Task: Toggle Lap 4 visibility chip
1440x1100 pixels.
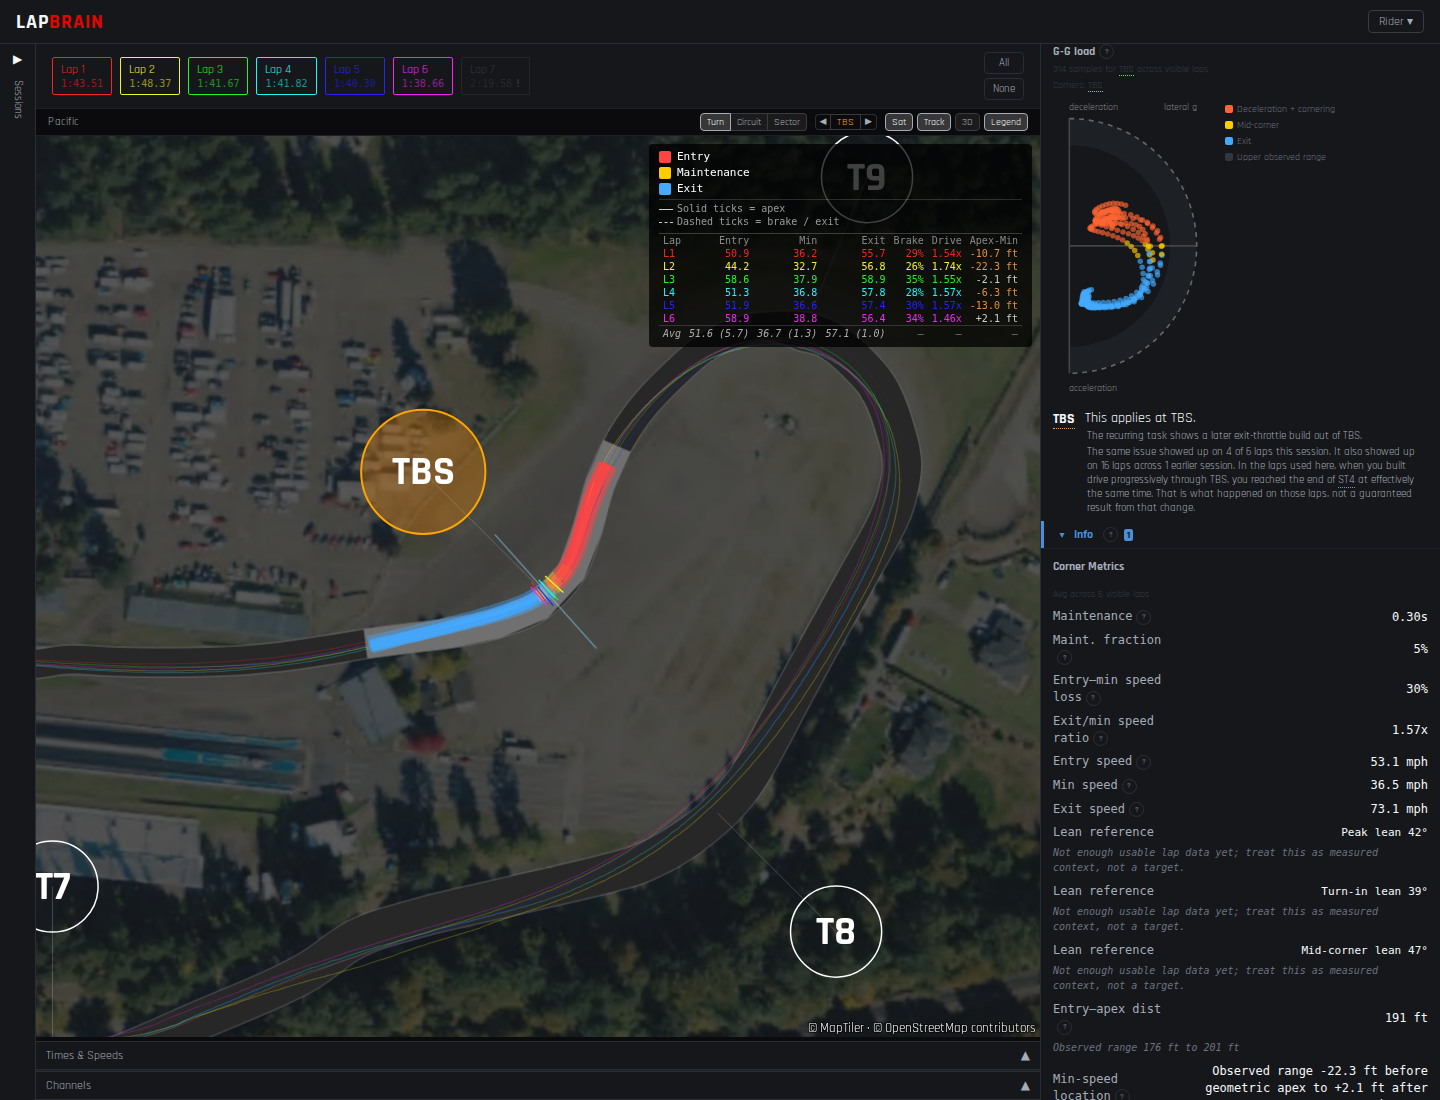Action: 286,76
